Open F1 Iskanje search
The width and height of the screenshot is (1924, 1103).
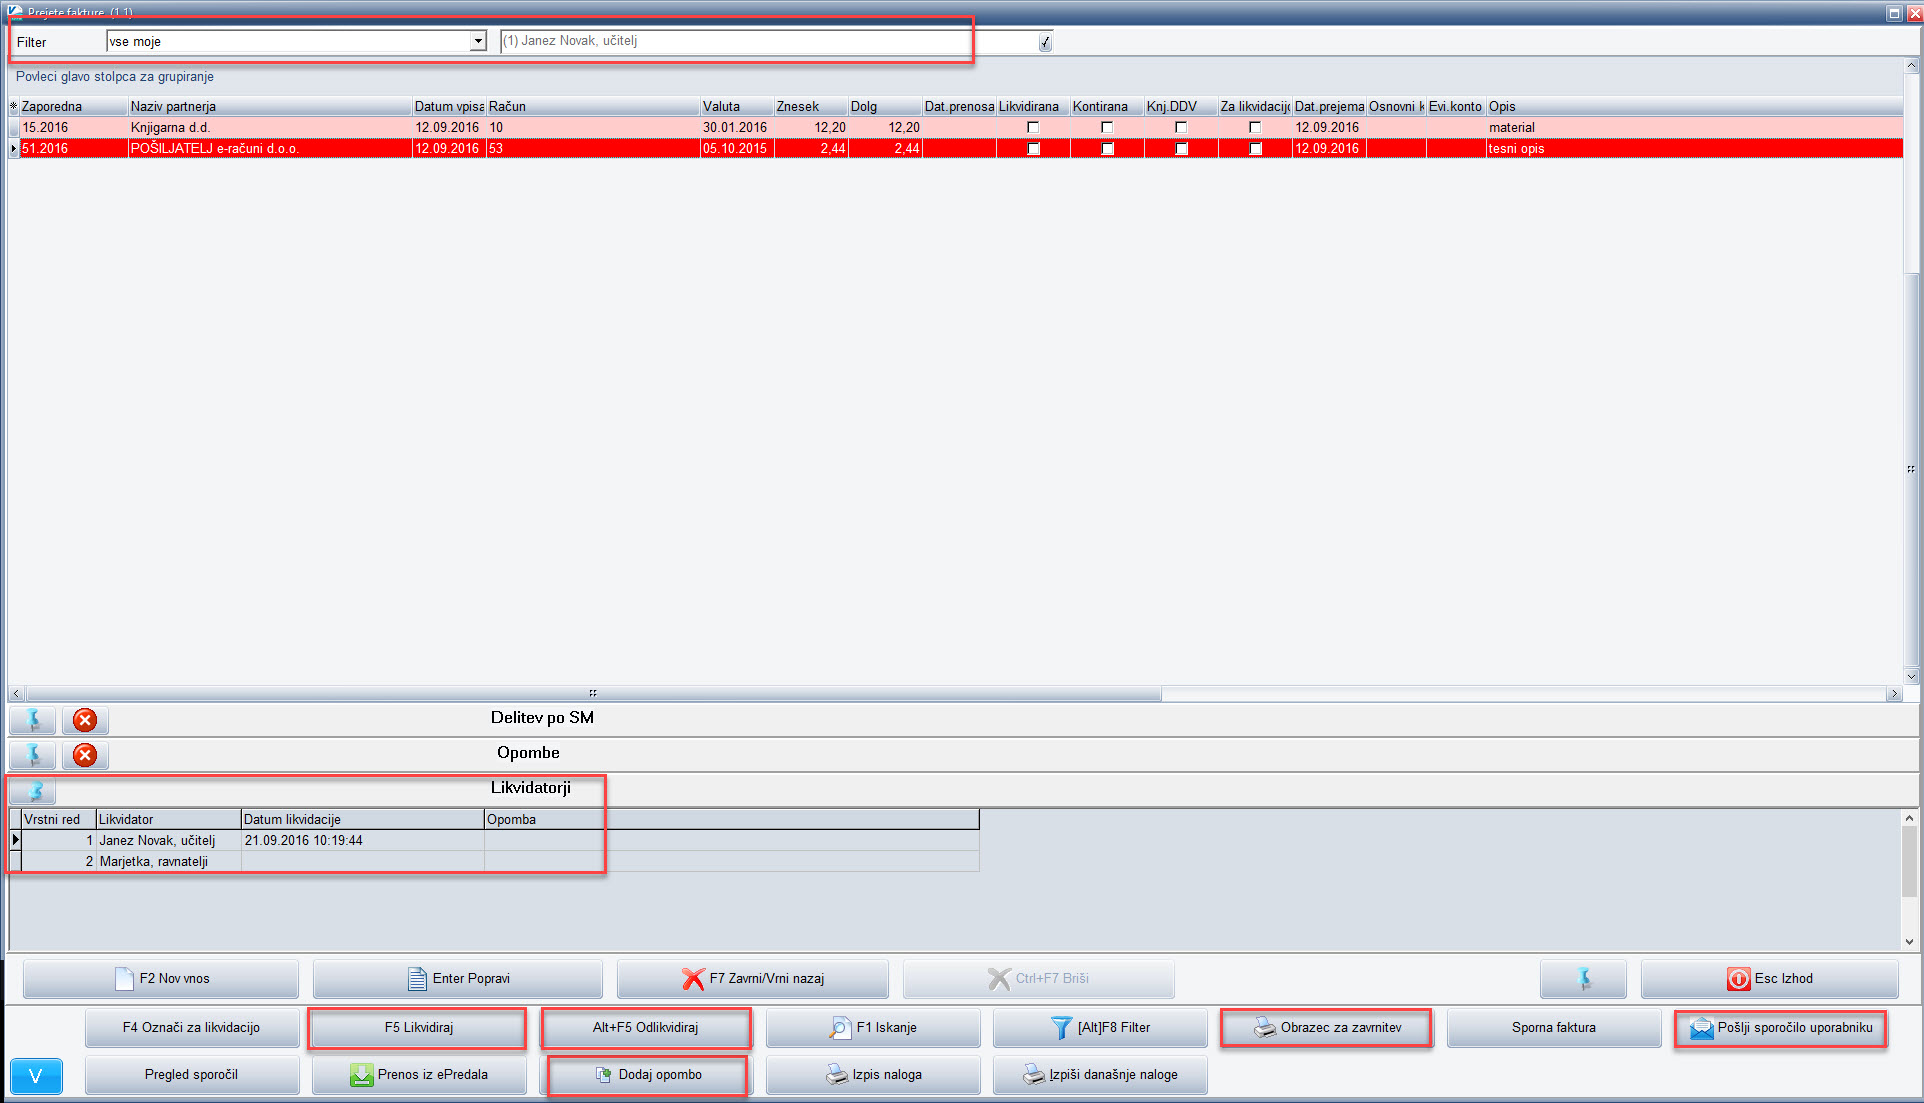(873, 1028)
